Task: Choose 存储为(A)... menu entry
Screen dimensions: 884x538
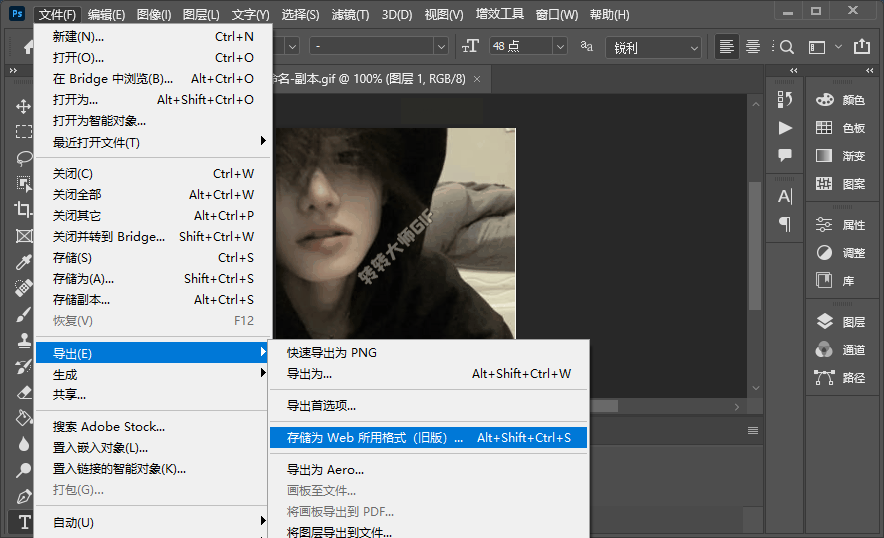Action: (x=152, y=279)
